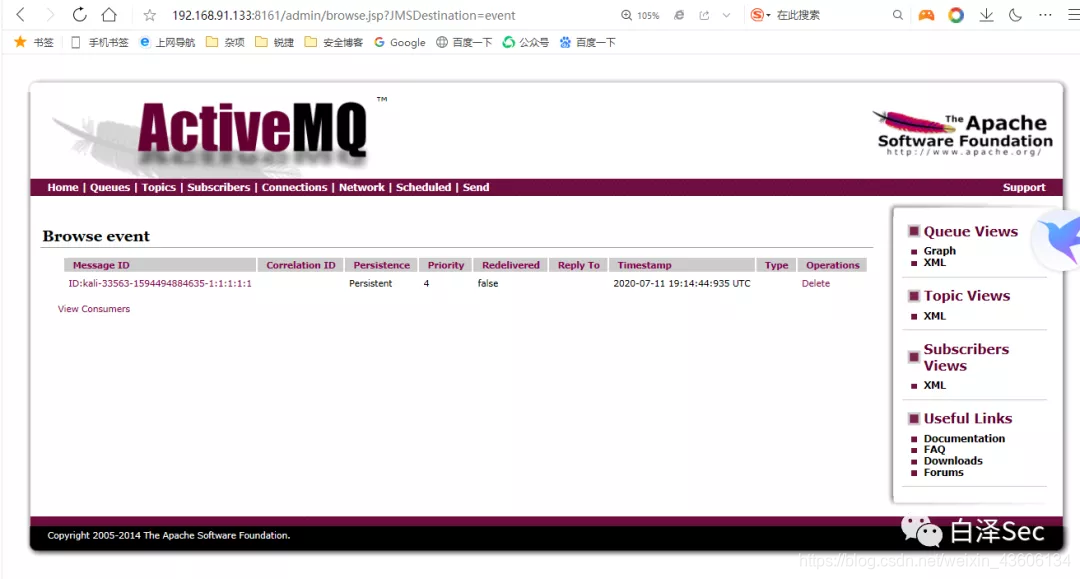1080x579 pixels.
Task: Click the share icon in the address bar
Action: coord(704,15)
